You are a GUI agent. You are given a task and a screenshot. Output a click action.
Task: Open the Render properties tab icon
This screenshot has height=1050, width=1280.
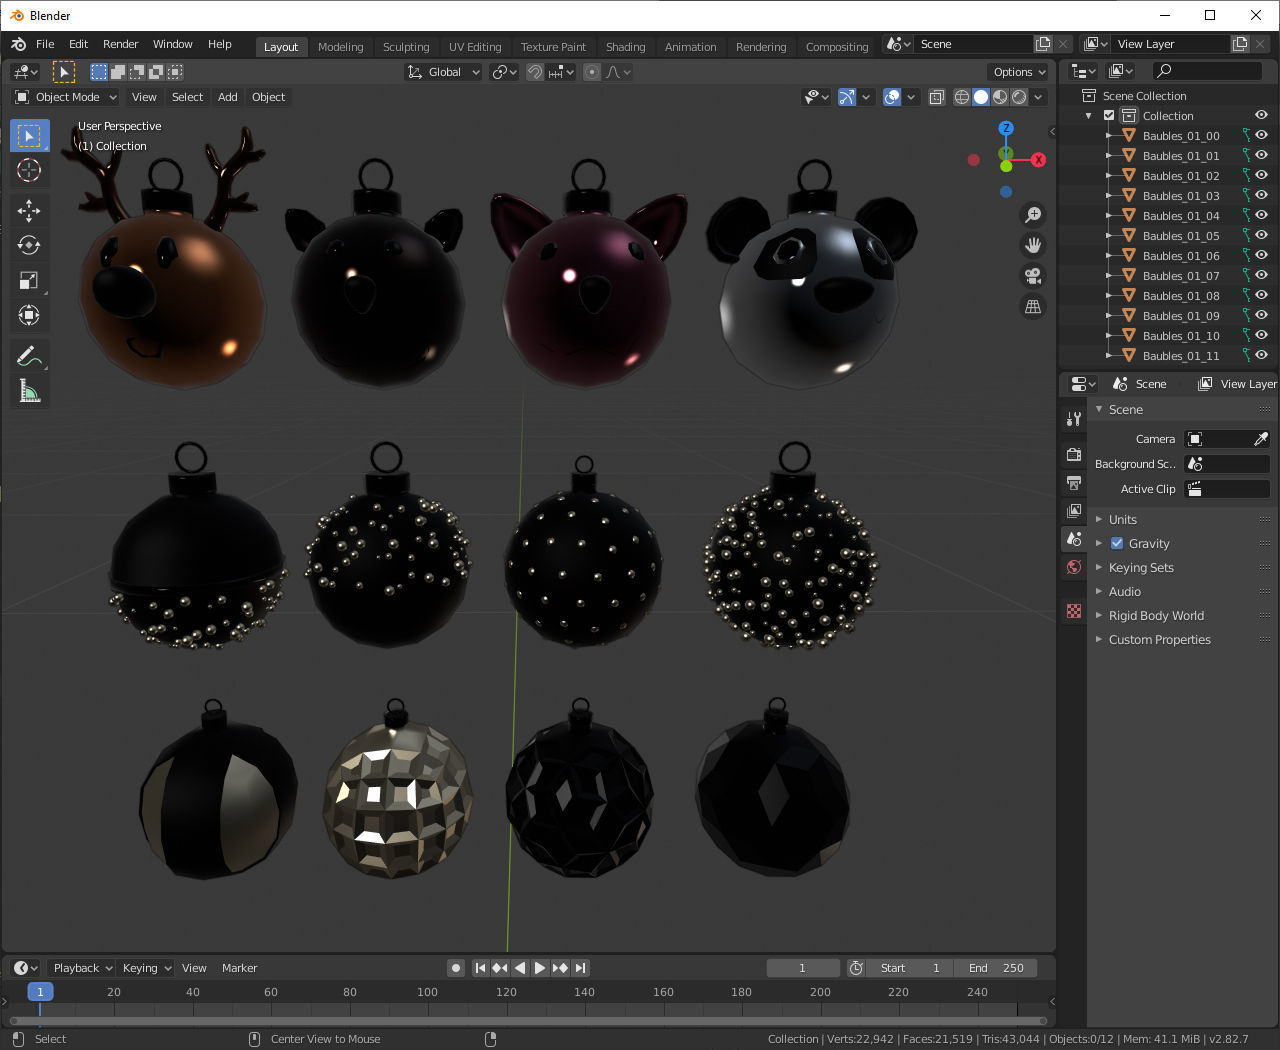point(1074,454)
